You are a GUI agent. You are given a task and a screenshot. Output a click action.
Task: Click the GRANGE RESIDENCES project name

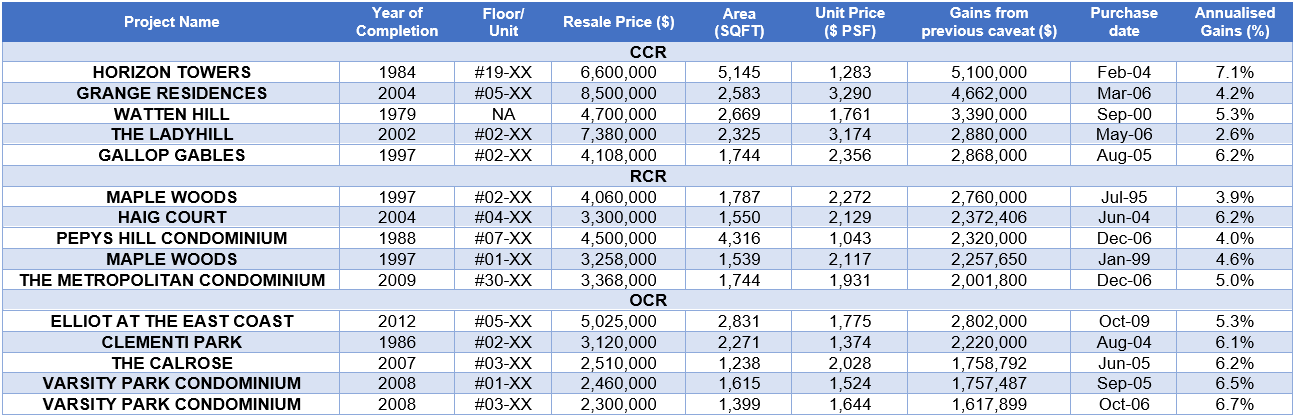point(172,93)
